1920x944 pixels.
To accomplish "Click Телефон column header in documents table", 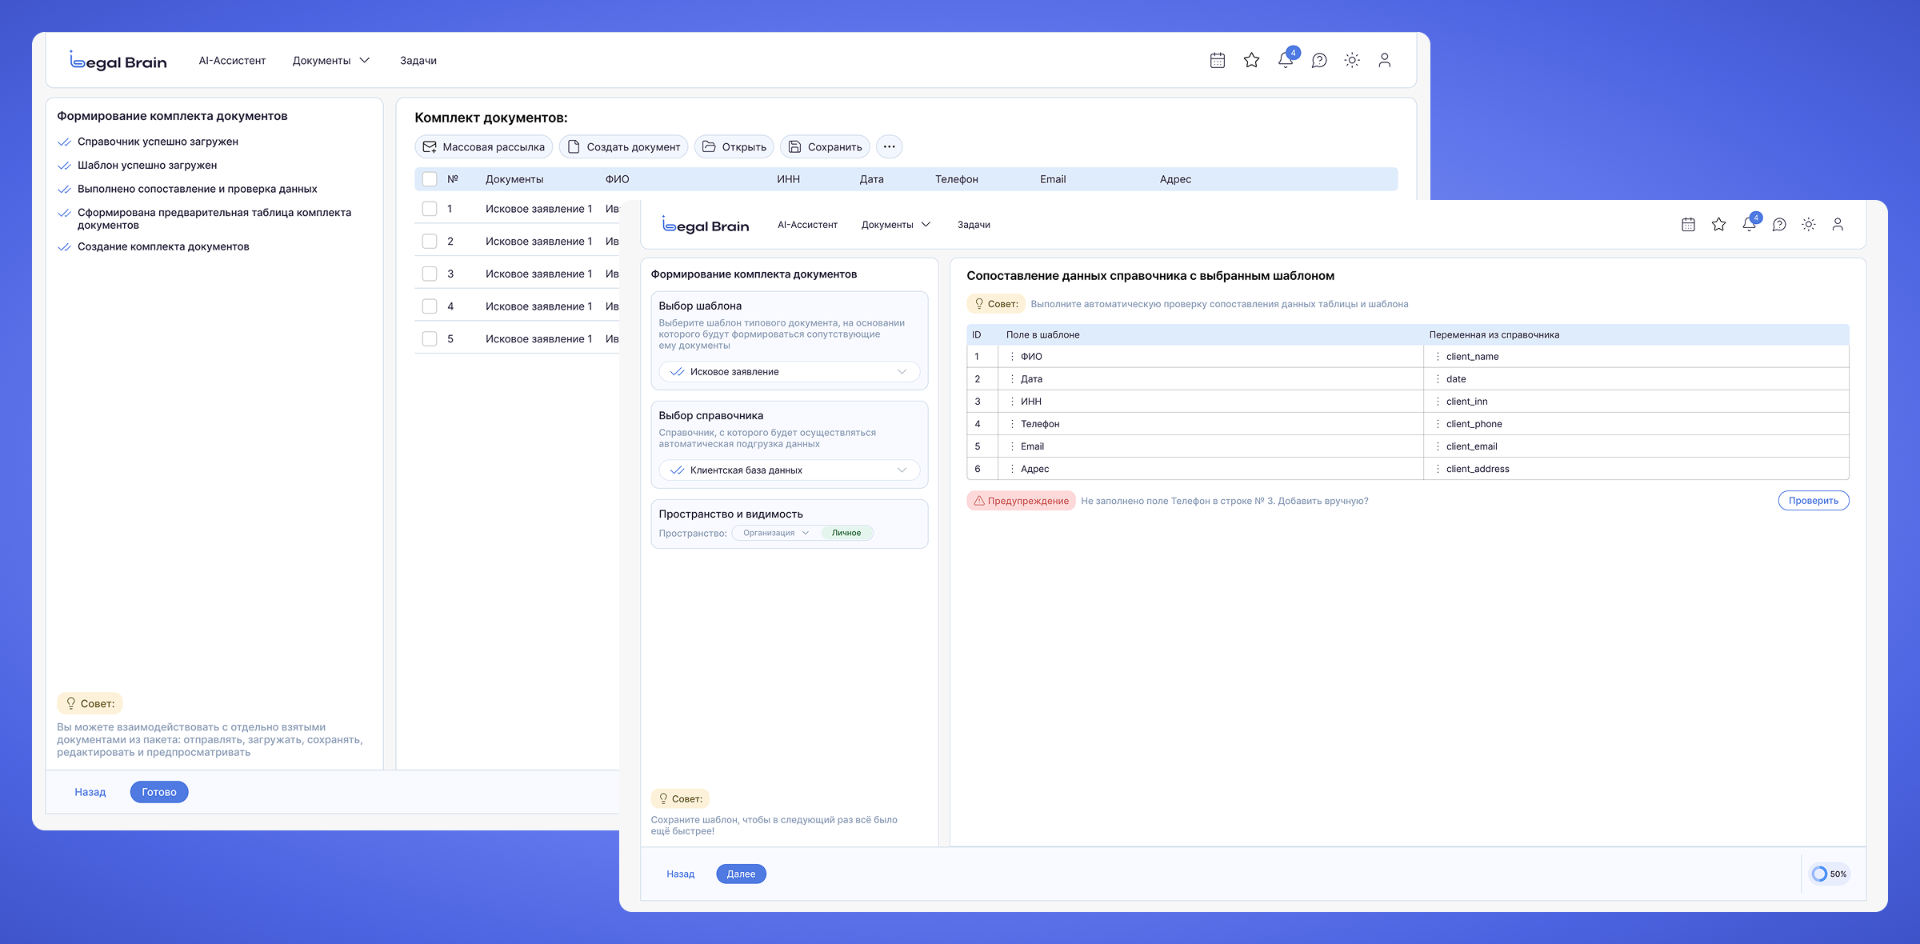I will [956, 180].
